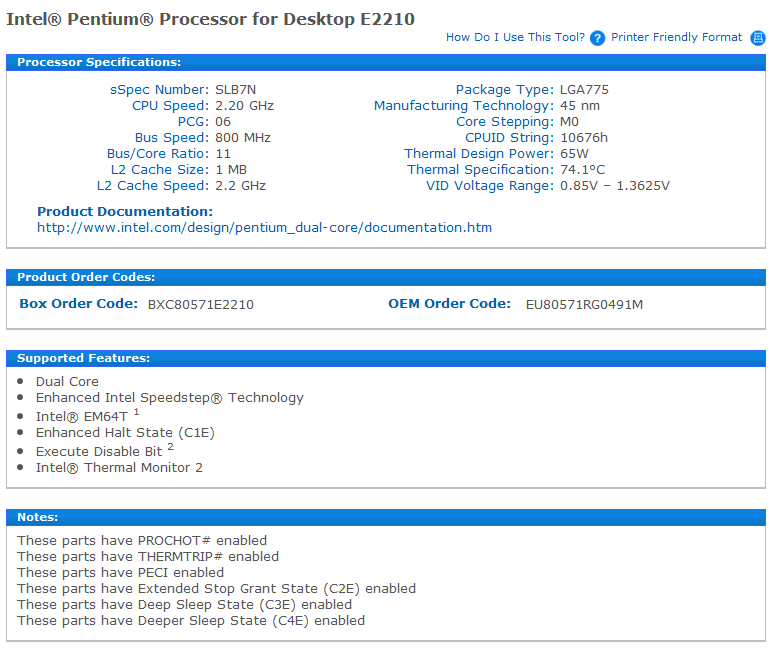The width and height of the screenshot is (777, 654).
Task: Click footnote 2 next to Execute Disable Bit
Action: (x=170, y=447)
